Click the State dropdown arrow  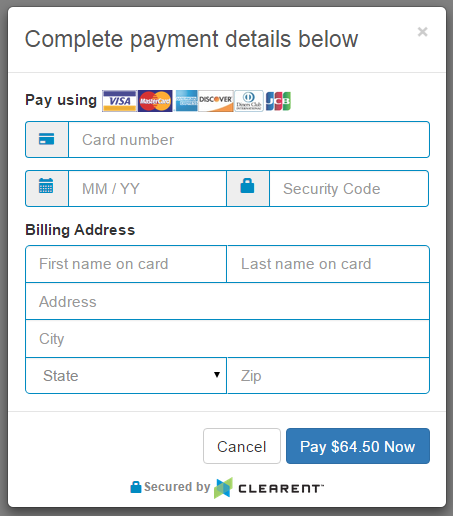[217, 375]
